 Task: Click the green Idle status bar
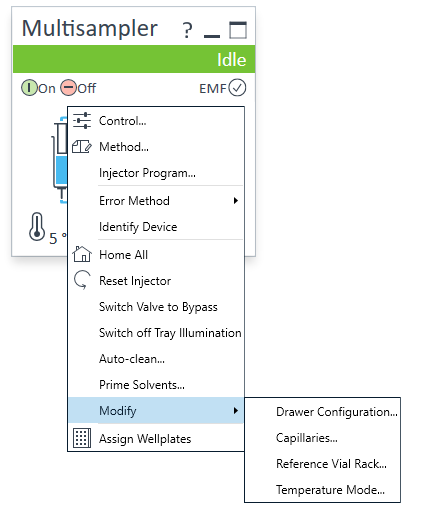pos(134,59)
